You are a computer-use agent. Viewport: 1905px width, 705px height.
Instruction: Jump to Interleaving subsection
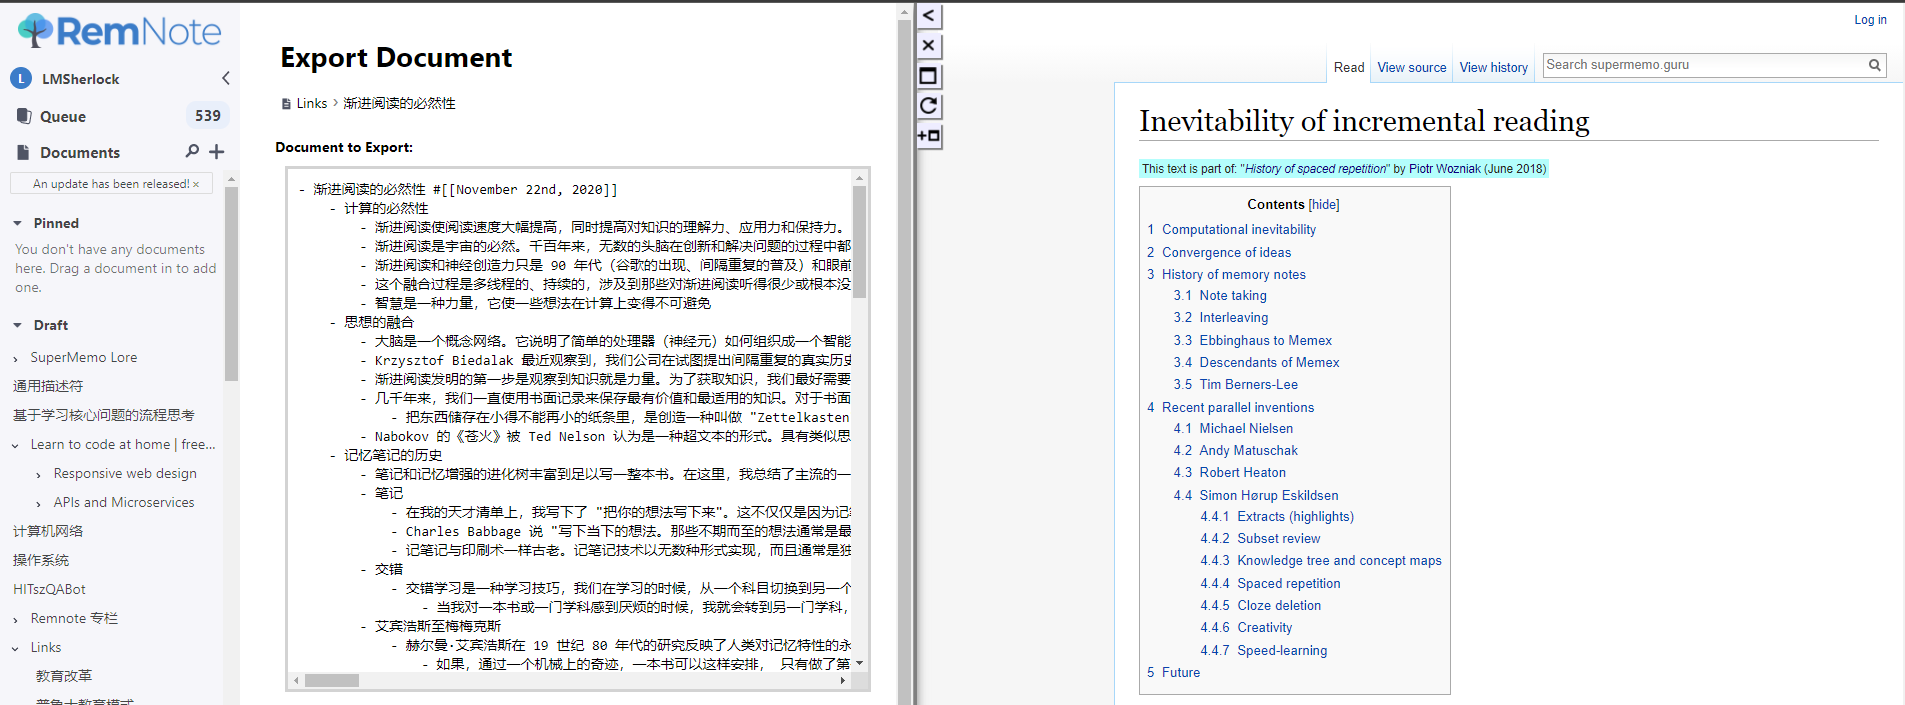[x=1234, y=317]
